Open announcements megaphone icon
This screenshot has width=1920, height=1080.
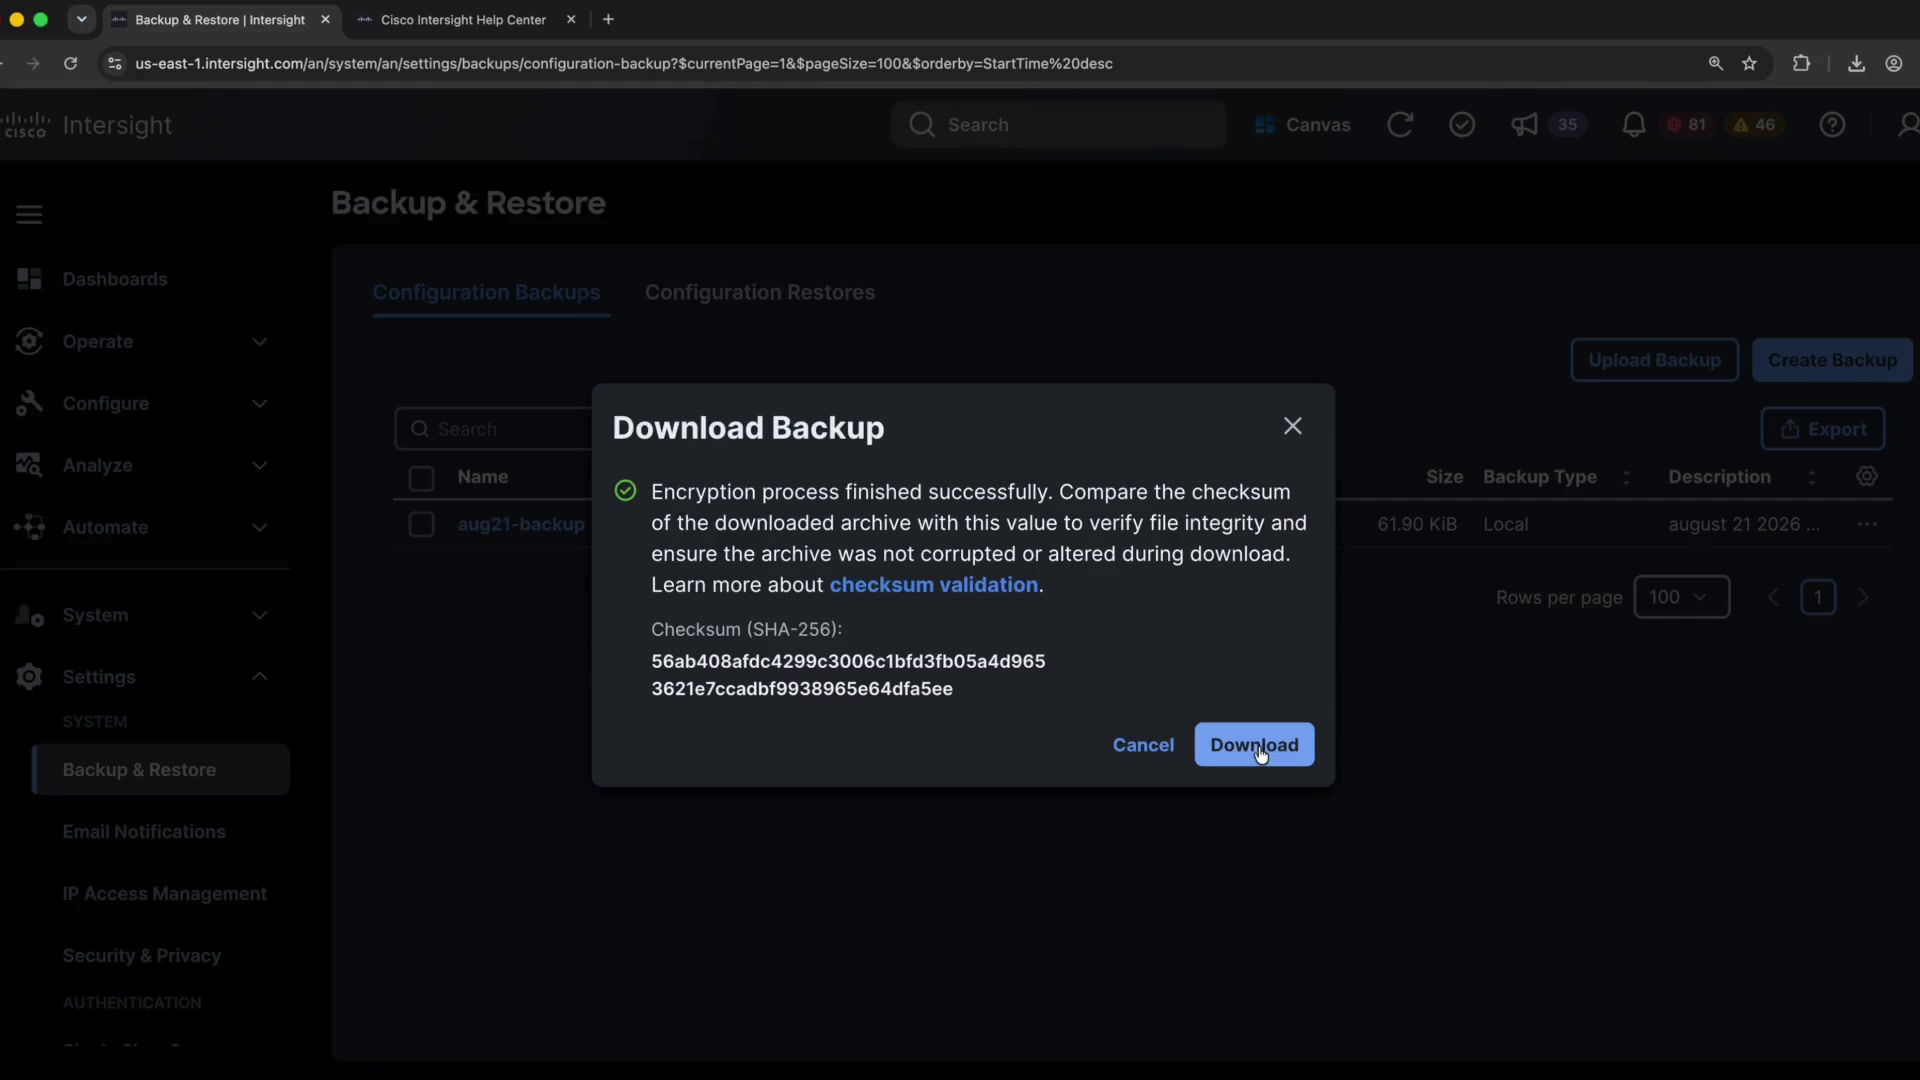coord(1524,125)
